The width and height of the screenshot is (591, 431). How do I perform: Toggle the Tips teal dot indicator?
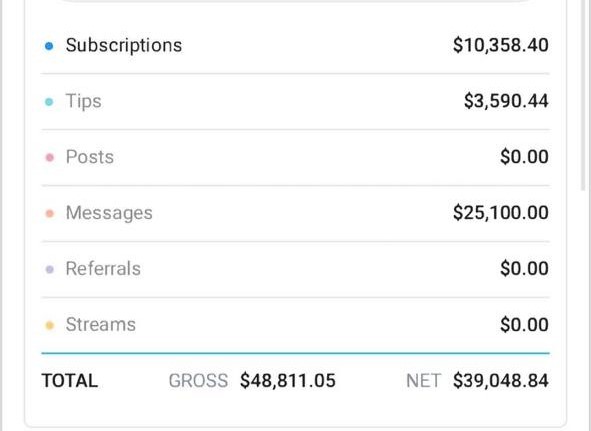click(49, 102)
